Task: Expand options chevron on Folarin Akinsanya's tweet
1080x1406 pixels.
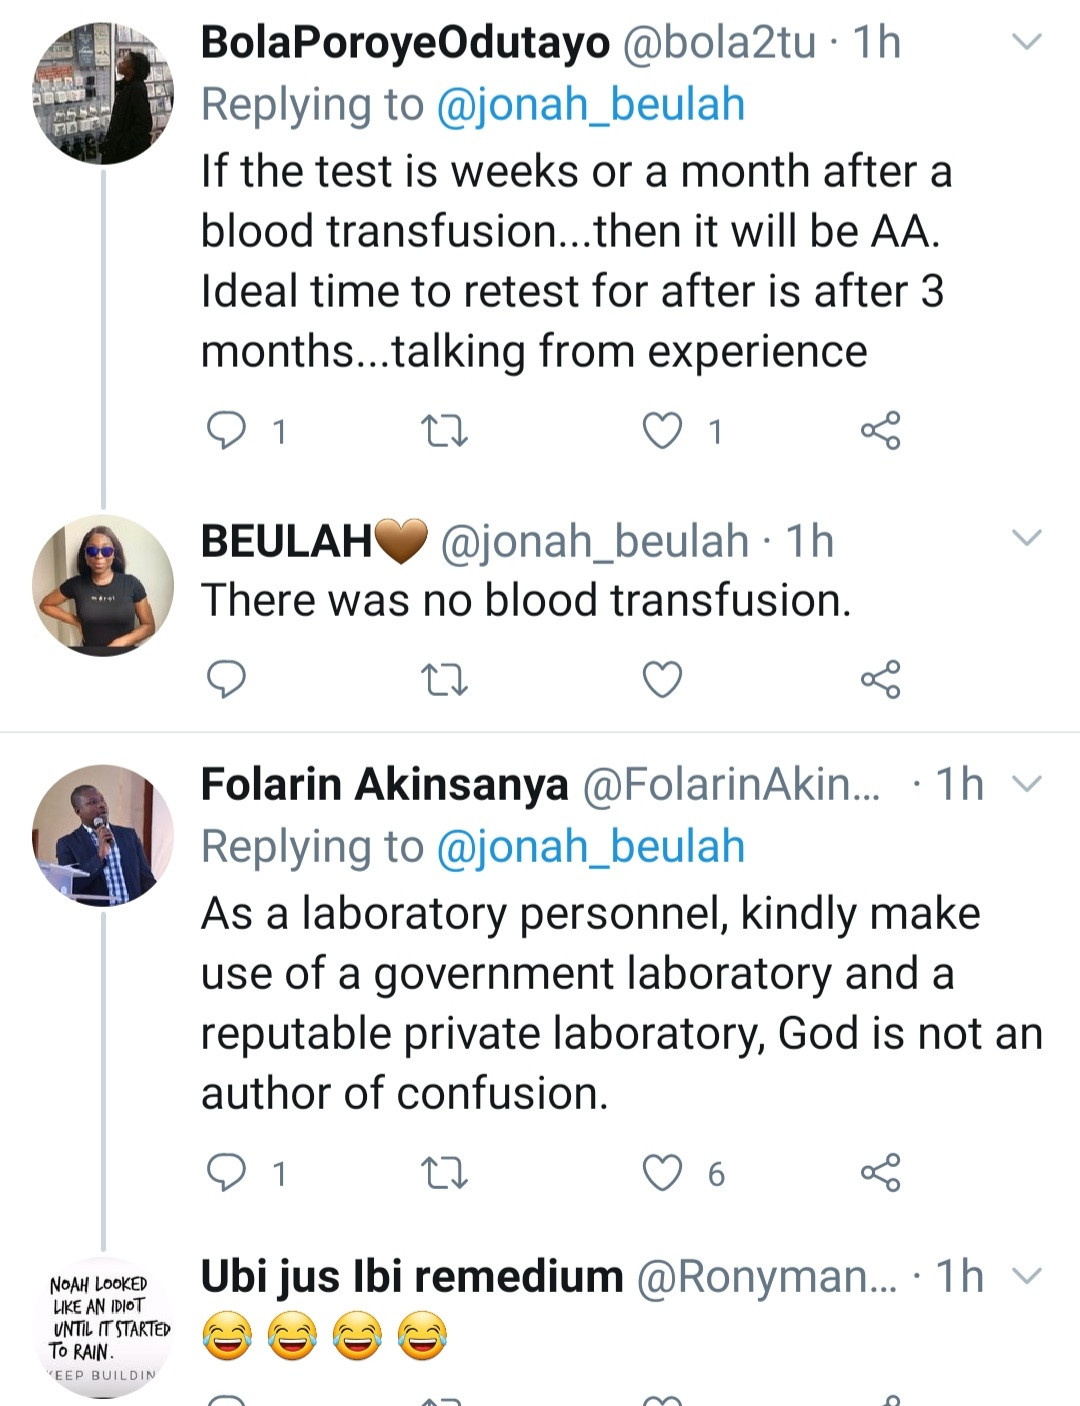Action: (x=1027, y=783)
